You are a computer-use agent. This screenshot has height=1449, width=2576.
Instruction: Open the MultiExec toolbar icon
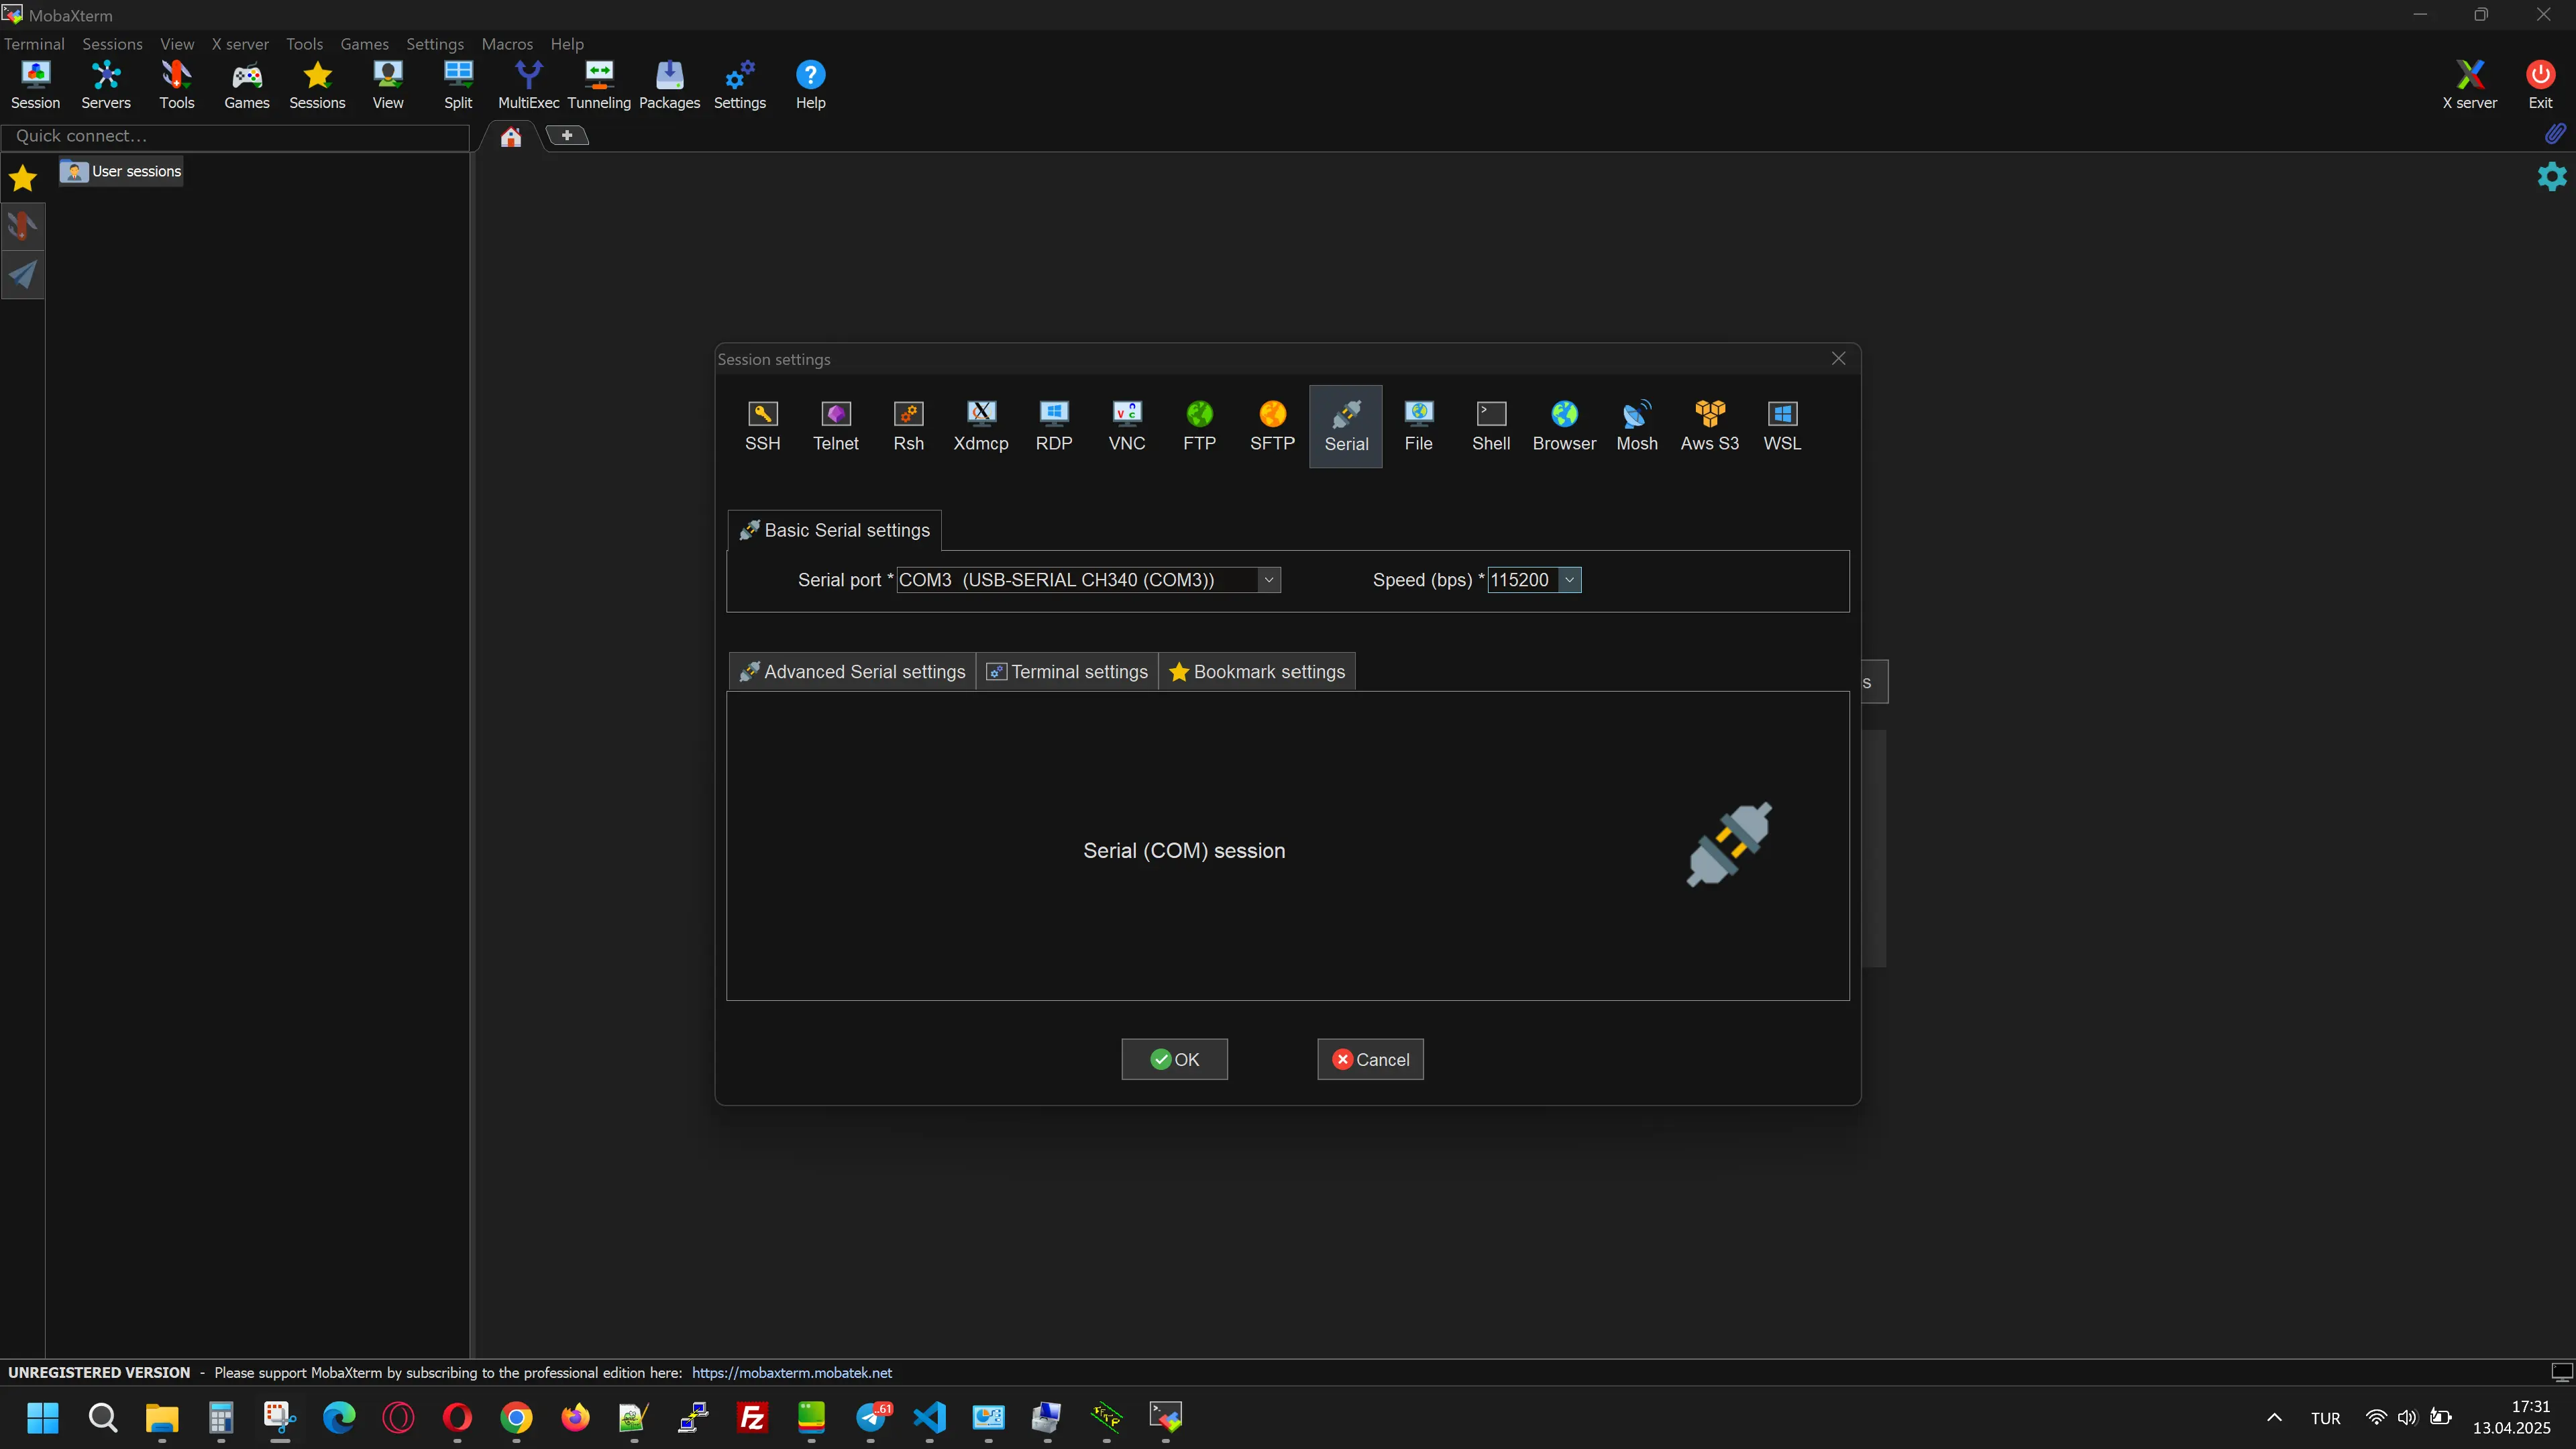point(528,85)
